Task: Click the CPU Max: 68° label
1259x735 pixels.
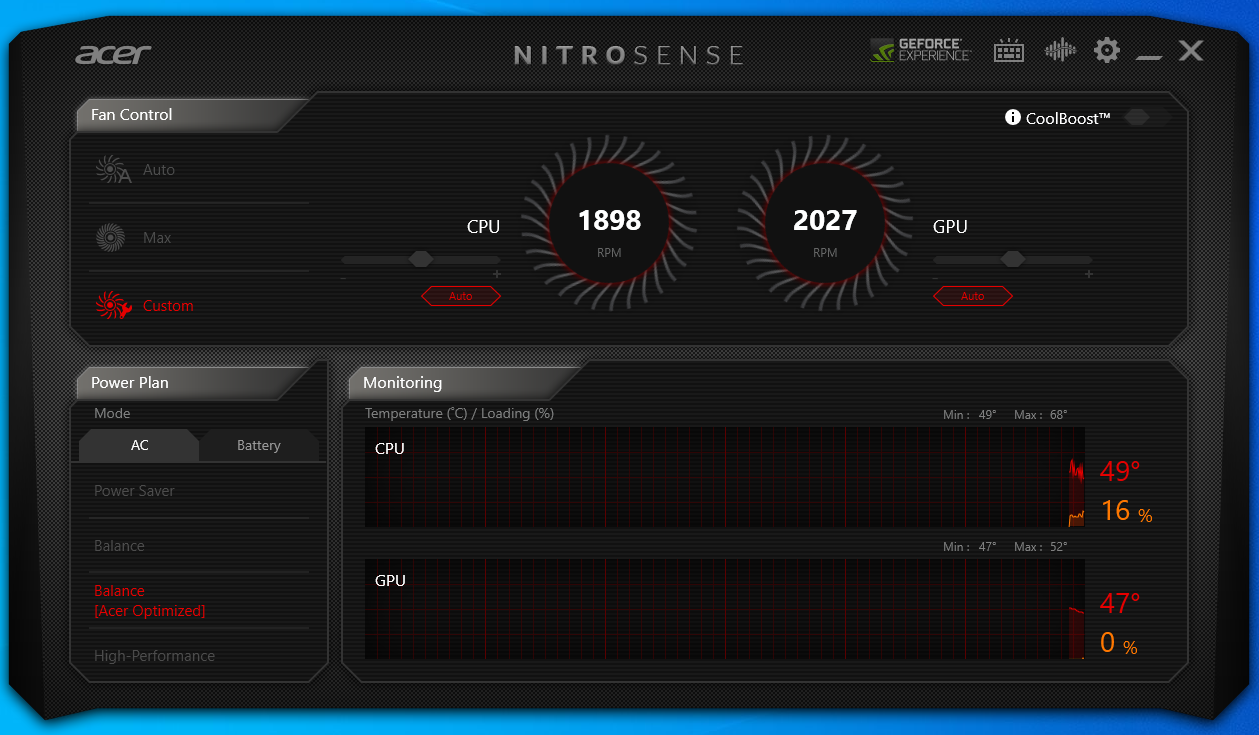Action: [x=1040, y=415]
